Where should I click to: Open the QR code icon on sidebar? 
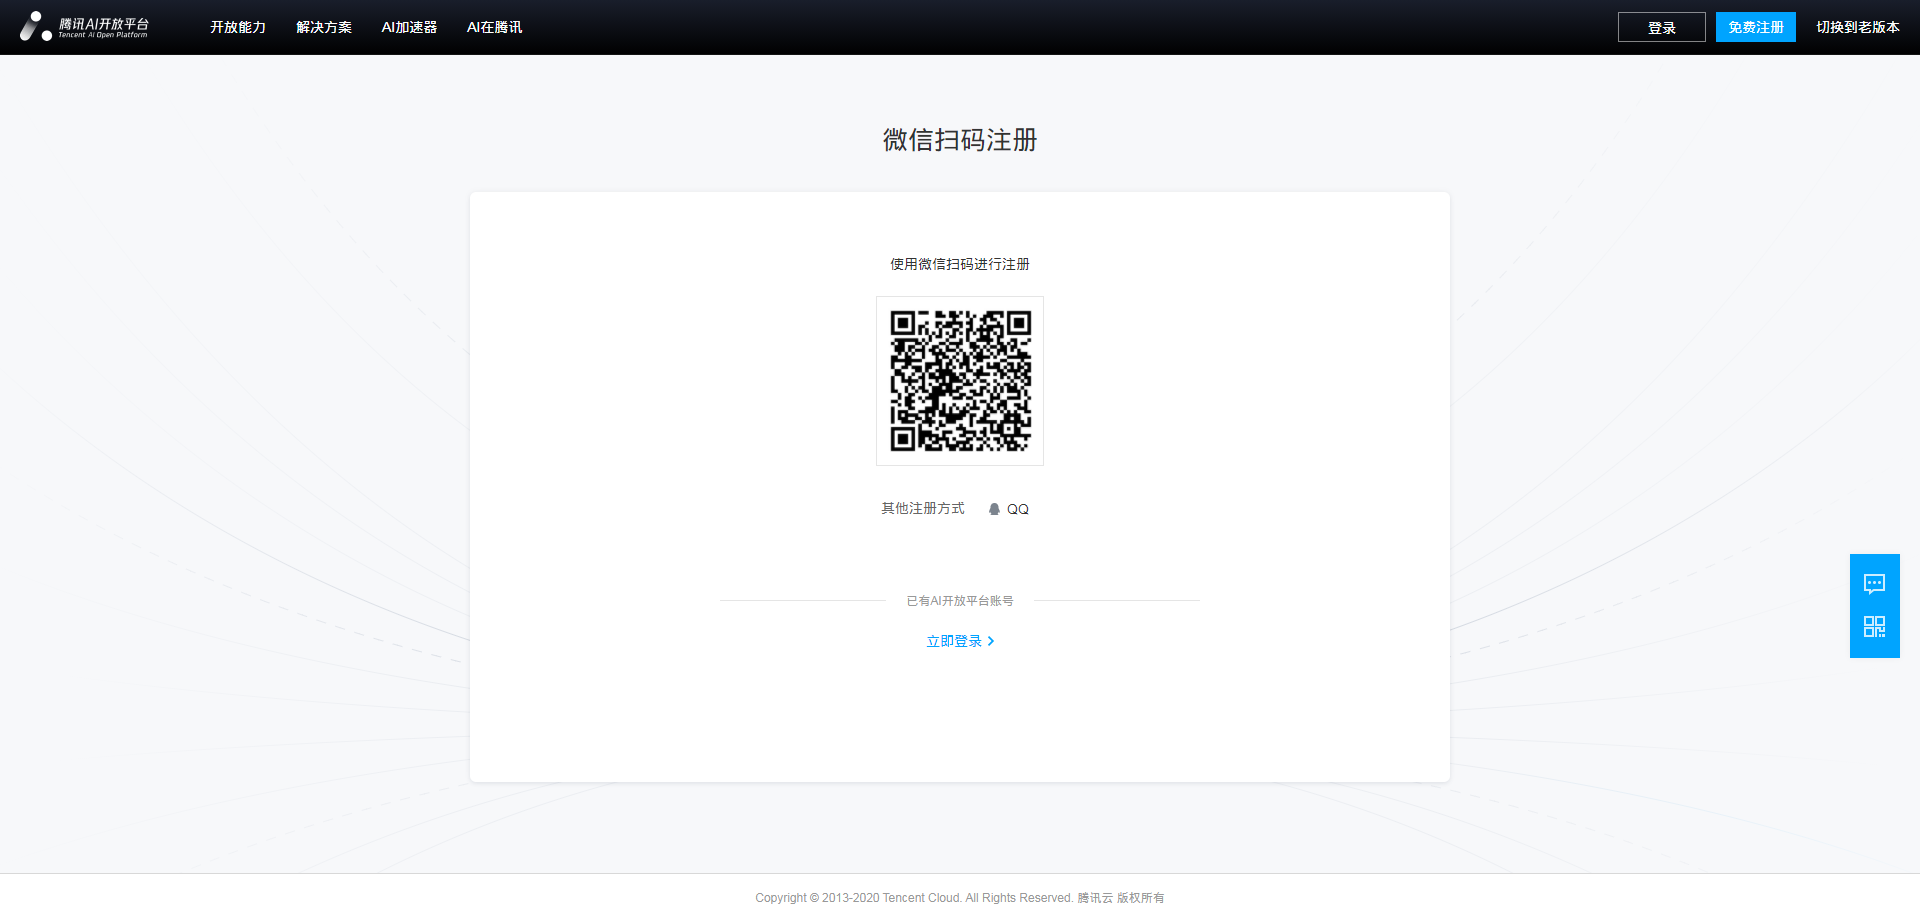1875,627
